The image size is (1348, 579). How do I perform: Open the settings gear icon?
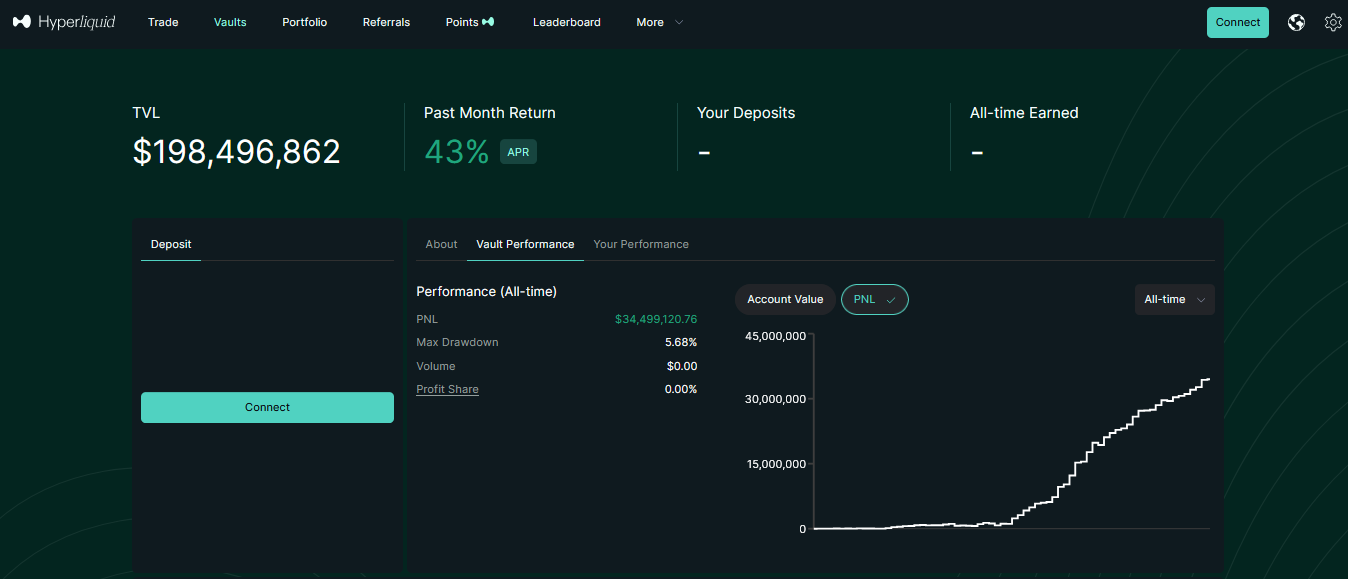coord(1333,22)
